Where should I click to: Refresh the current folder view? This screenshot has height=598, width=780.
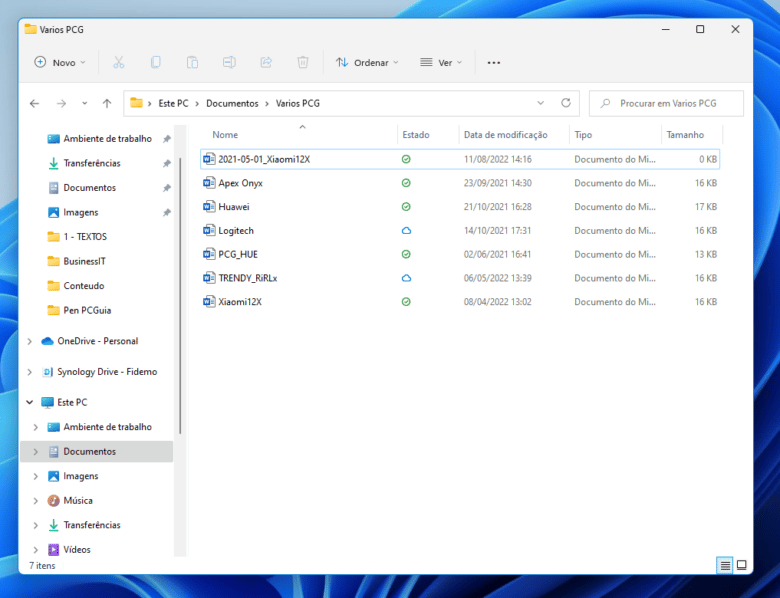[x=566, y=103]
